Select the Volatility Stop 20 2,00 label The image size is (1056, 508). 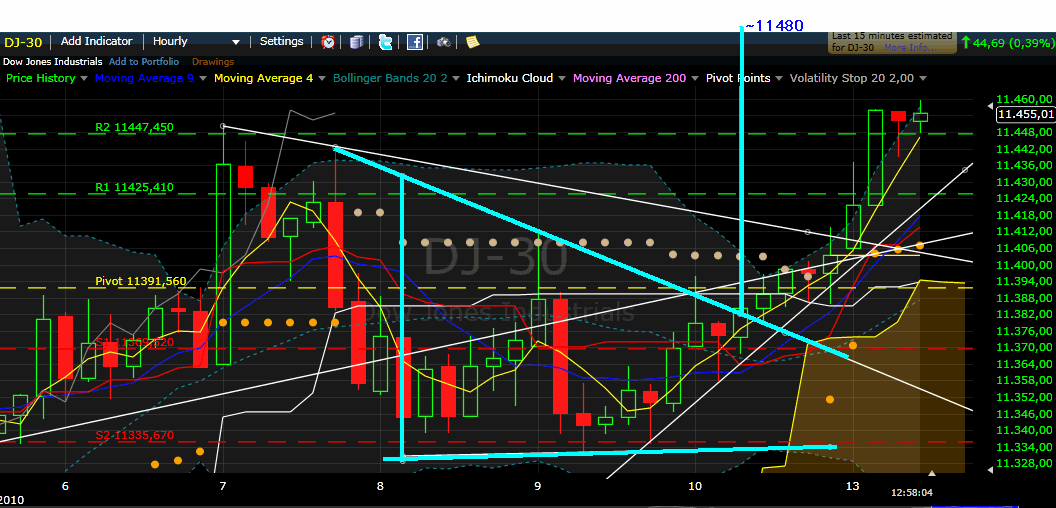pyautogui.click(x=852, y=78)
